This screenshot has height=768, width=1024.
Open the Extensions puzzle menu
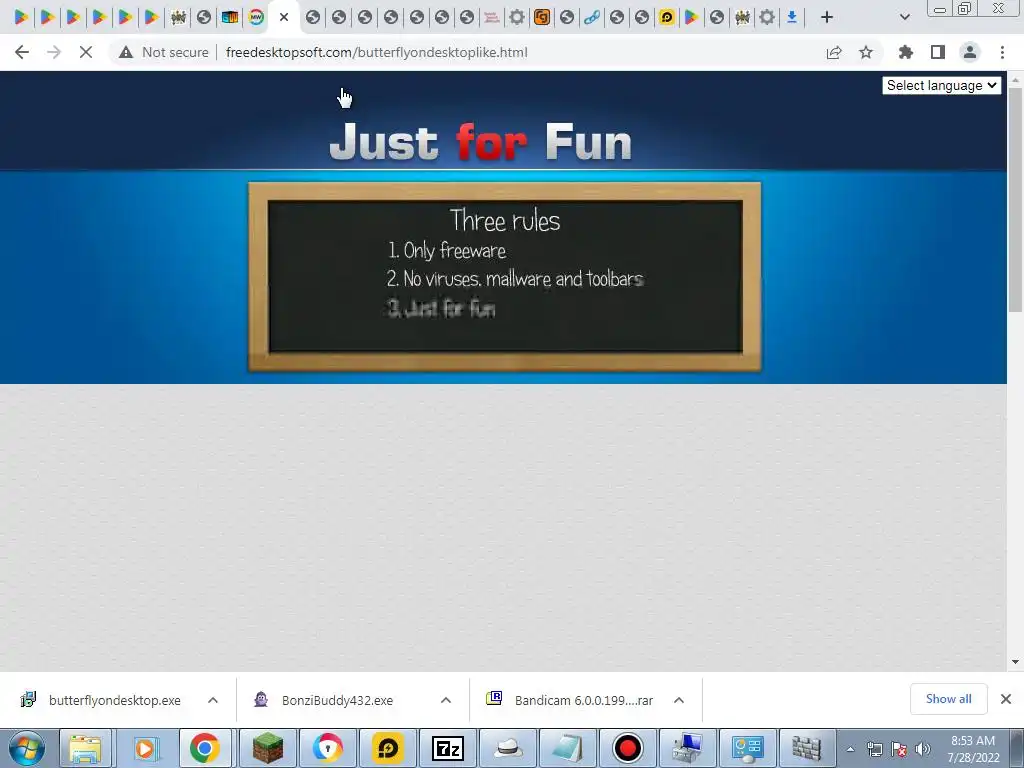(x=905, y=52)
